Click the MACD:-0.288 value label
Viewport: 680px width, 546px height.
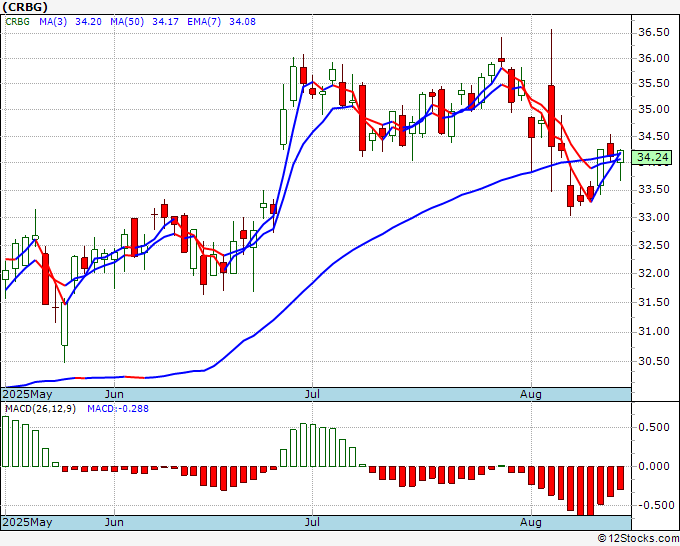[x=118, y=409]
